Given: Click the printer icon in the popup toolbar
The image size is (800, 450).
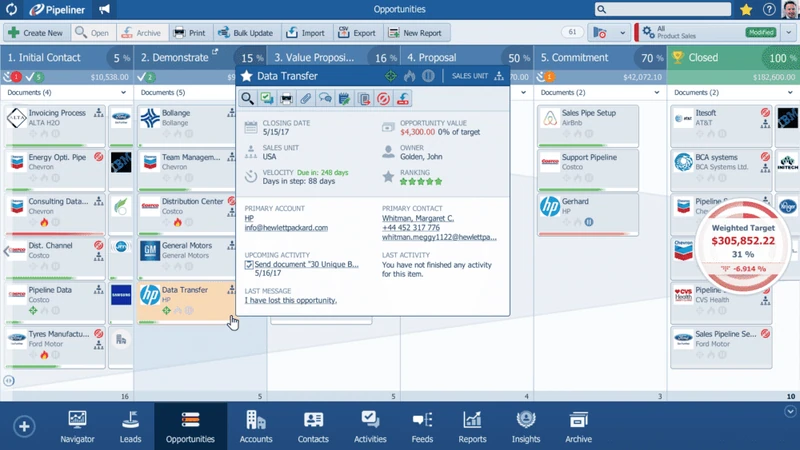Looking at the screenshot, I should click(286, 98).
